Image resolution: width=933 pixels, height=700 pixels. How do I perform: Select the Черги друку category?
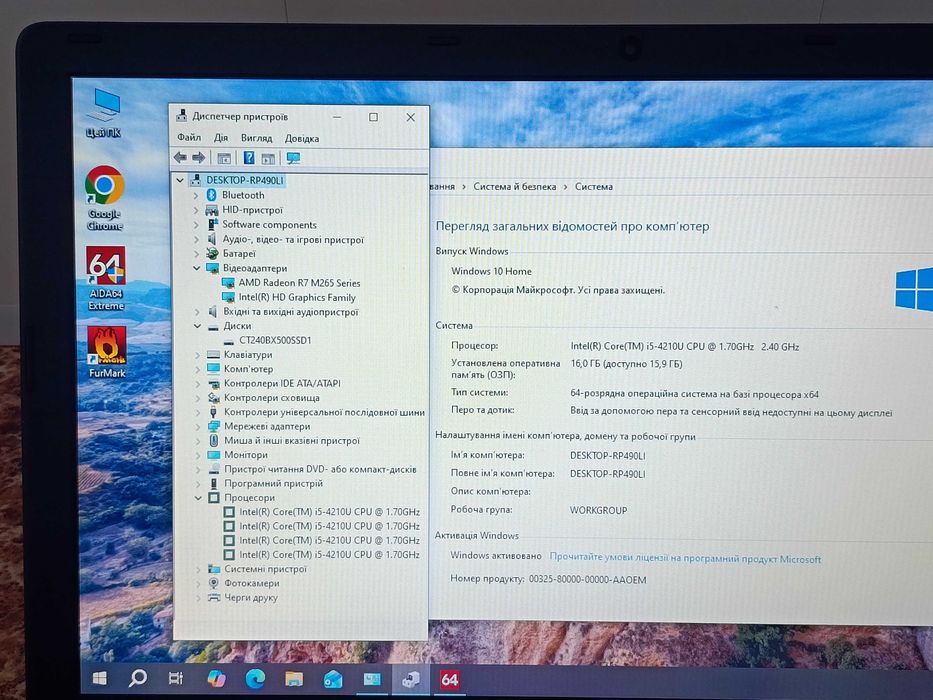[x=251, y=598]
